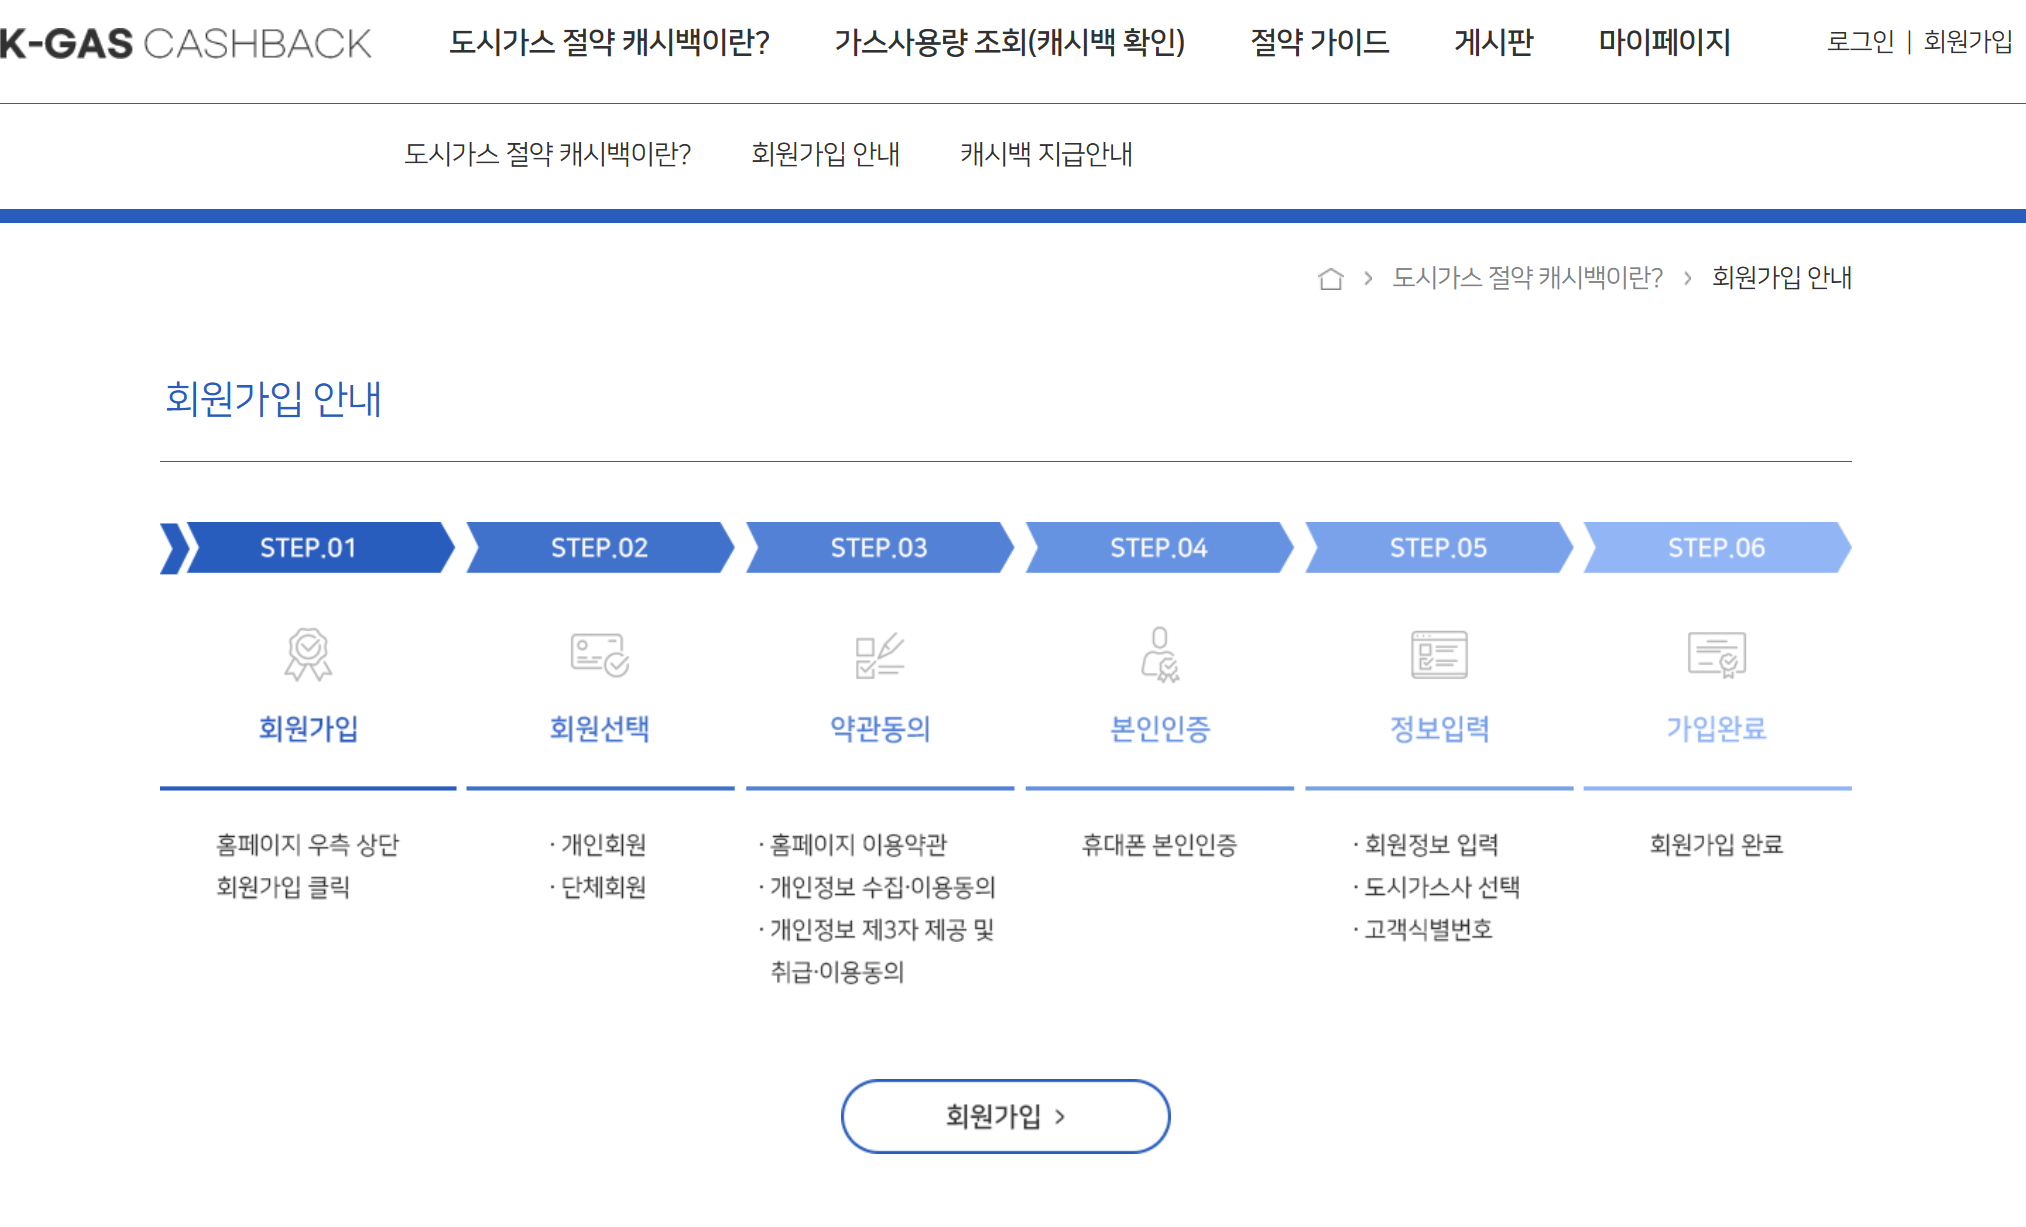The height and width of the screenshot is (1227, 2026).
Task: Click the 로그인 link at top right
Action: [x=1860, y=42]
